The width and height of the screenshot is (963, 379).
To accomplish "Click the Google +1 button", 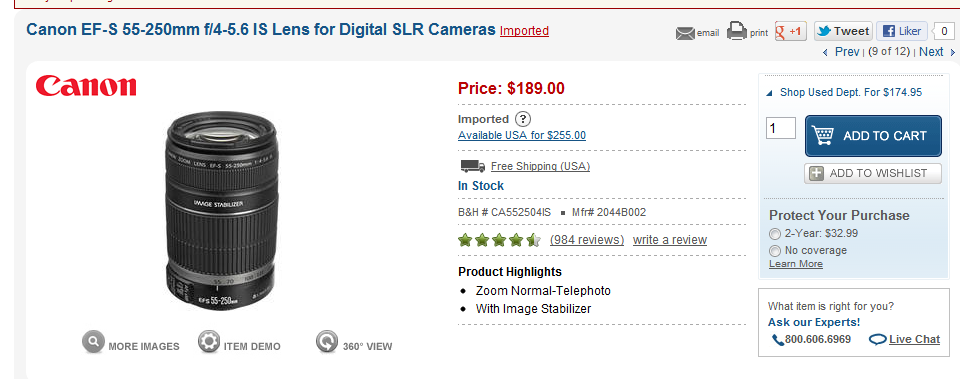I will pyautogui.click(x=790, y=31).
